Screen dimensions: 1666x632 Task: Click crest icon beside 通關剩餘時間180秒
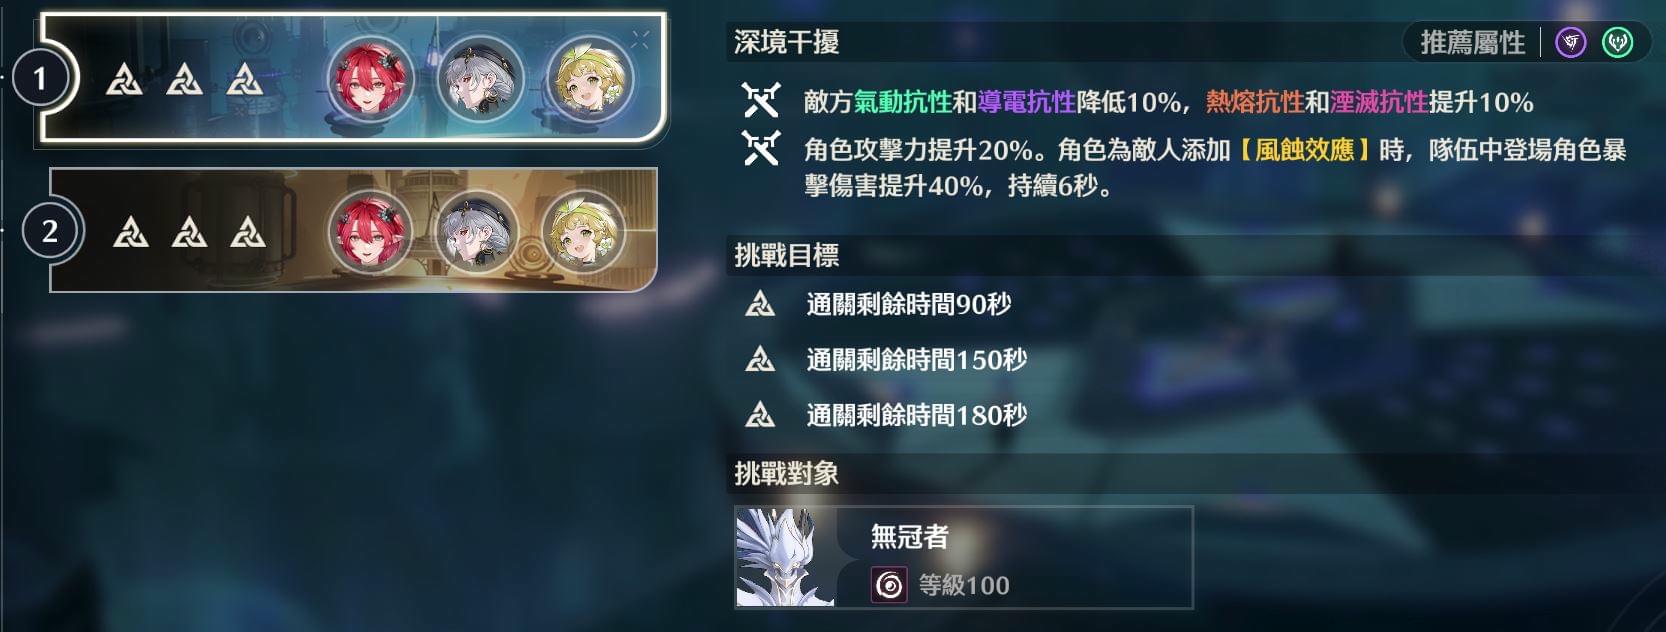click(760, 414)
